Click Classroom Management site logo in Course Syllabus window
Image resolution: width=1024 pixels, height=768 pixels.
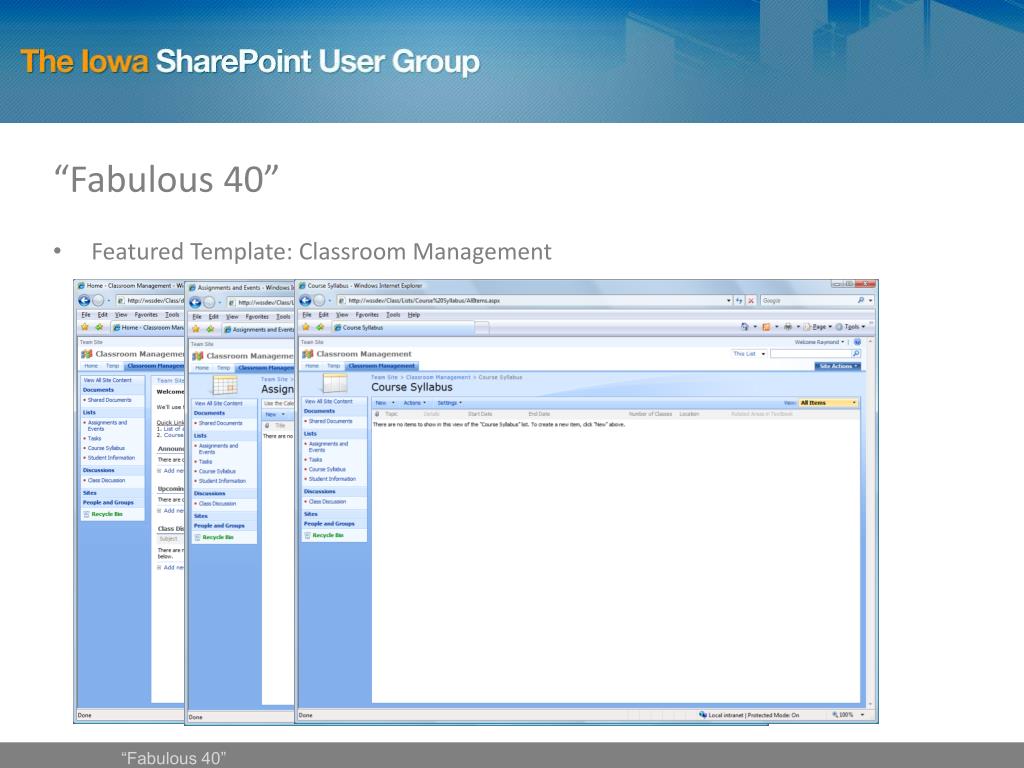coord(308,354)
